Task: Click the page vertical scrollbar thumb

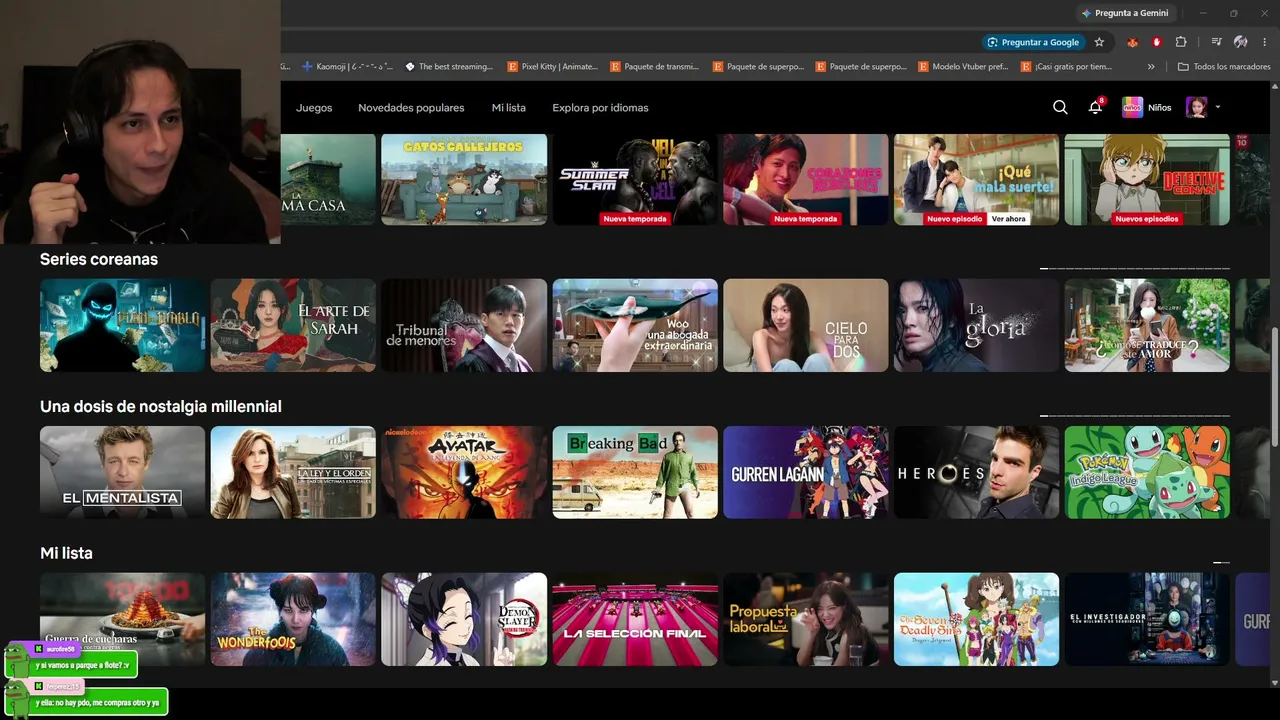Action: tap(1274, 388)
